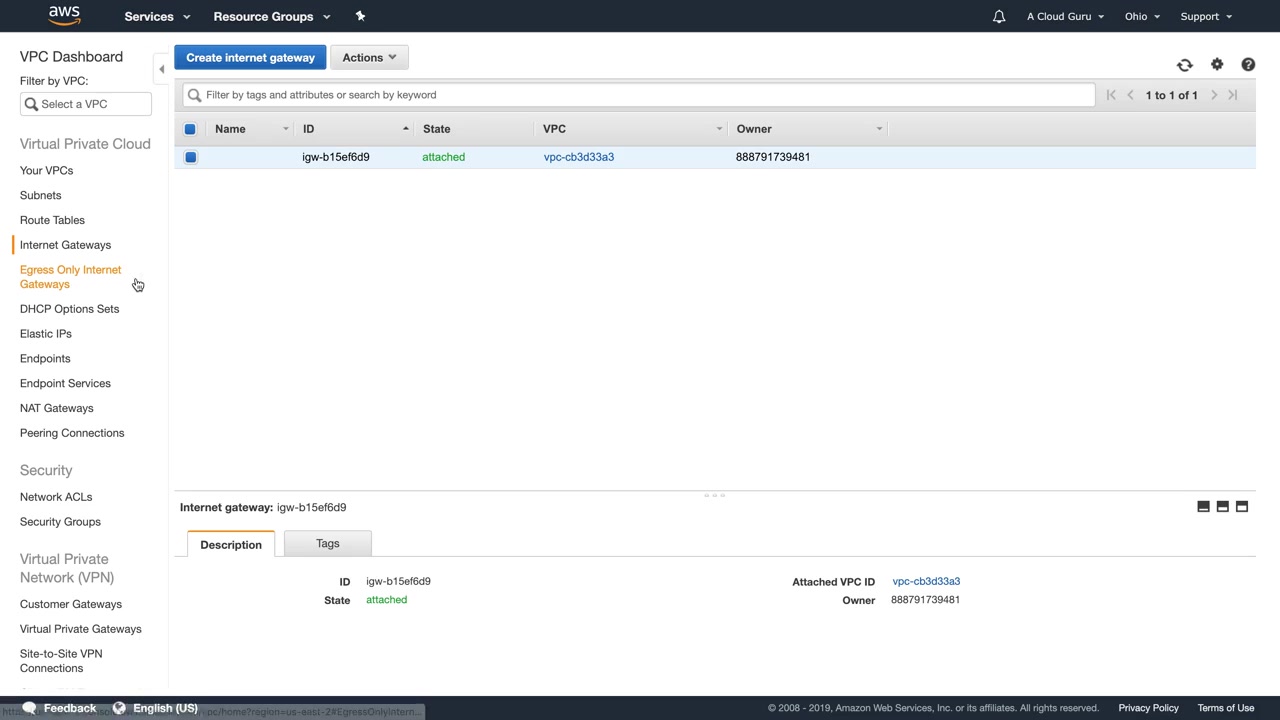Maximize the details pane layout icon

(x=1242, y=507)
